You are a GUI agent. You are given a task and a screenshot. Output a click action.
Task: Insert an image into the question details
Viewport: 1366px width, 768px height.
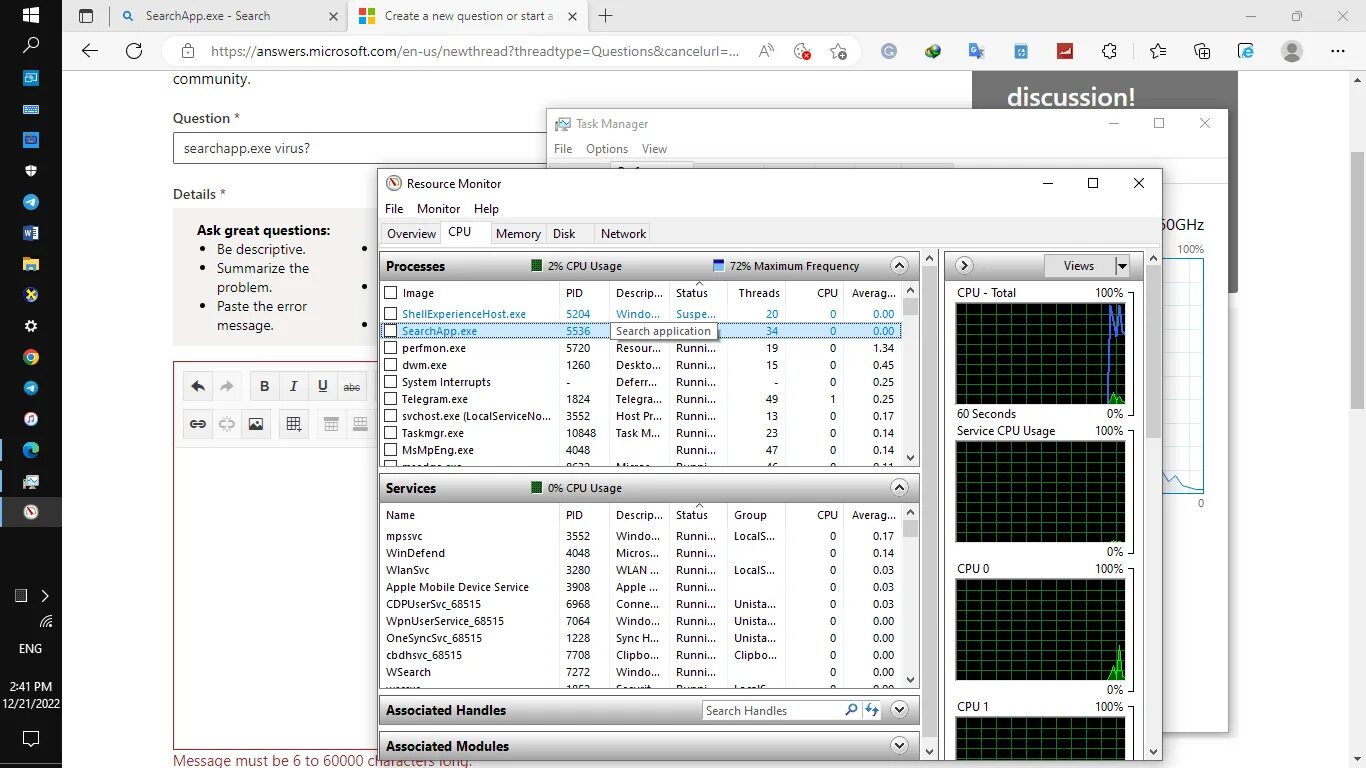[256, 424]
